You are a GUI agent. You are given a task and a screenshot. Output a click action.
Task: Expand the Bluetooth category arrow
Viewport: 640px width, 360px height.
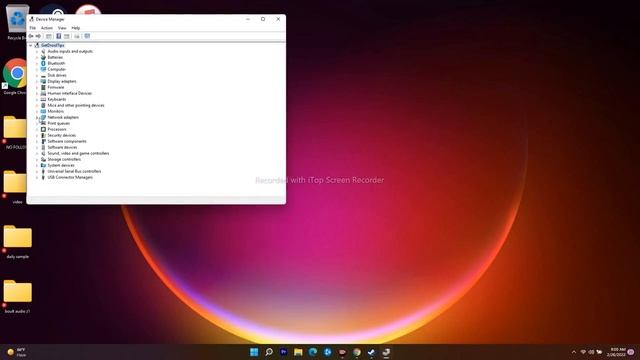[x=37, y=63]
